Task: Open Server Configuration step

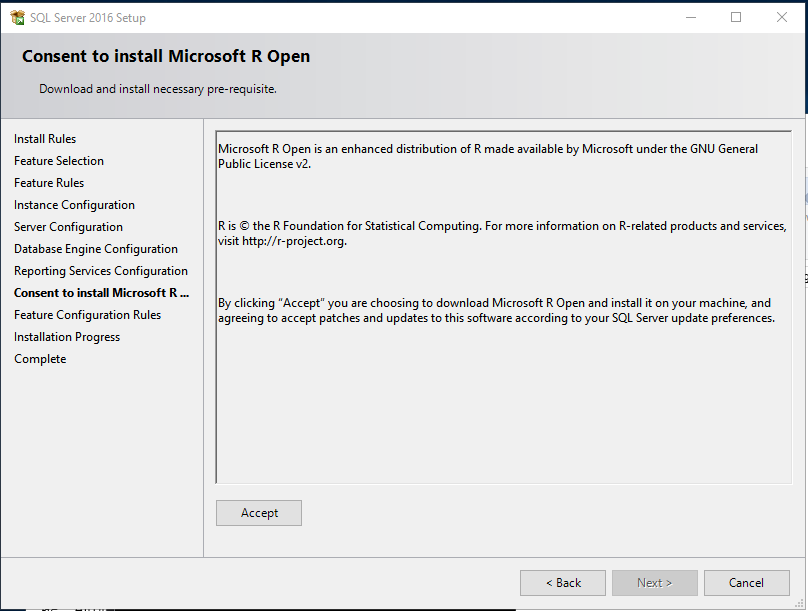Action: (x=68, y=226)
